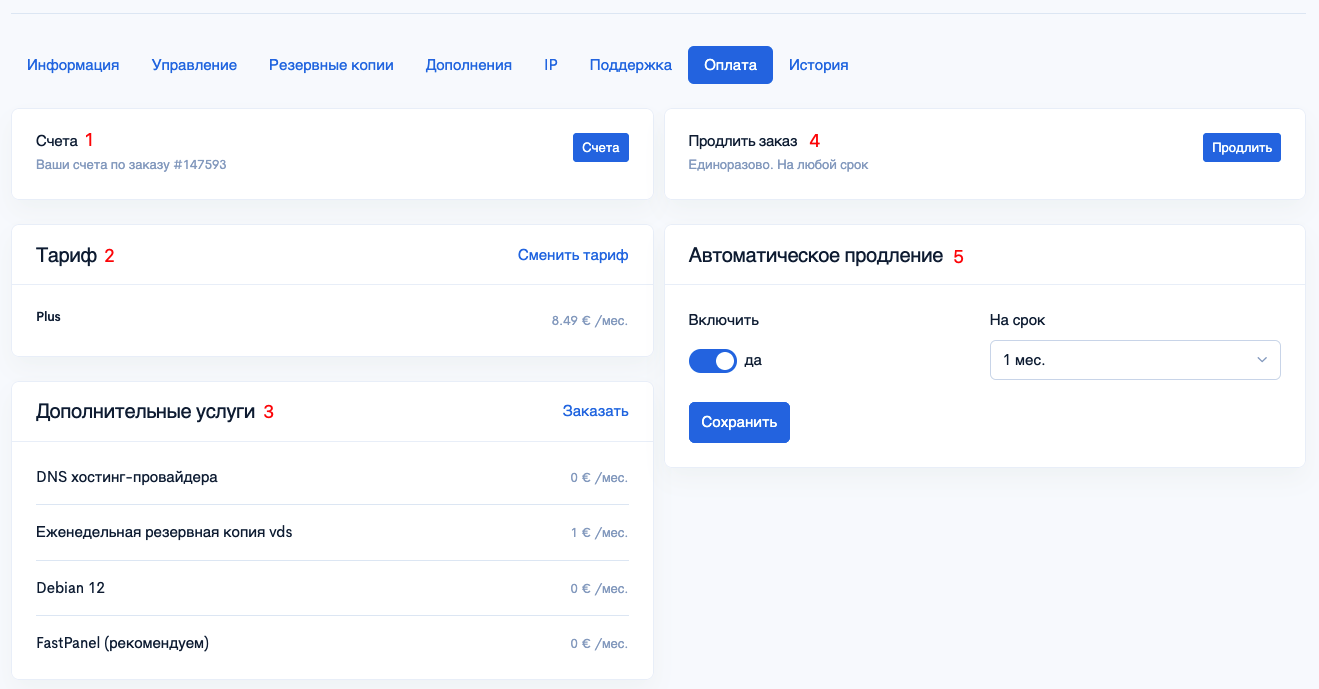Open the Поддержка tab
The image size is (1319, 689).
(631, 65)
